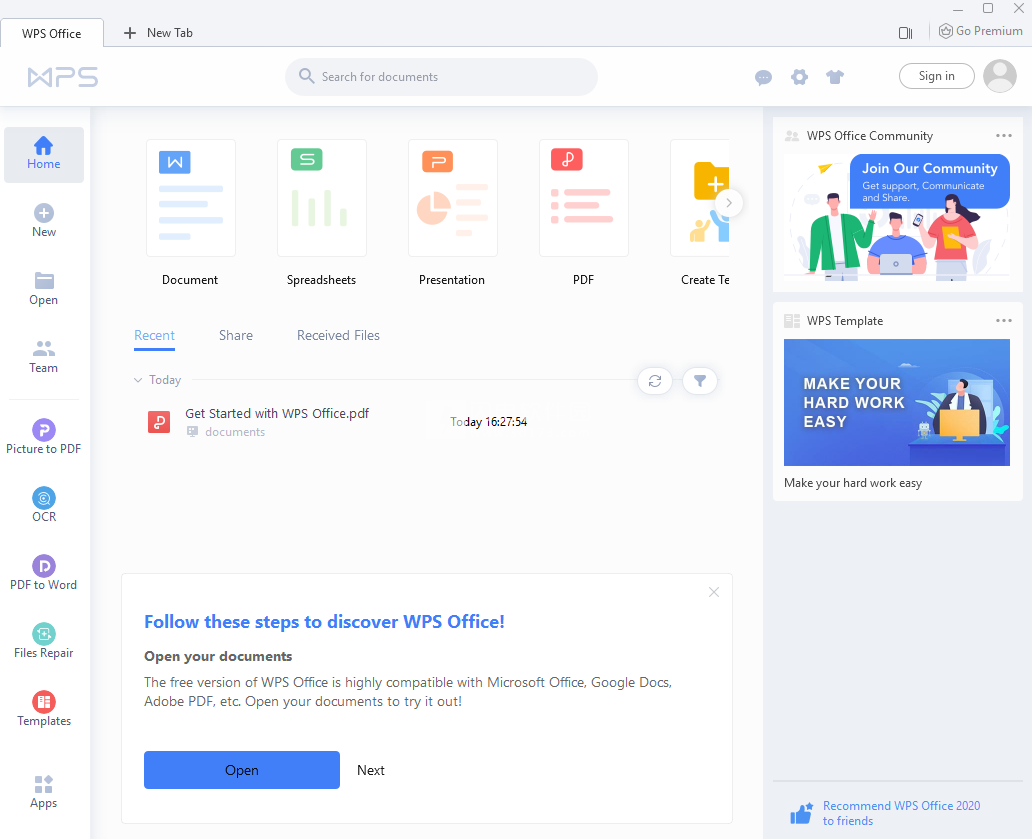Open the user avatar profile

[1000, 76]
